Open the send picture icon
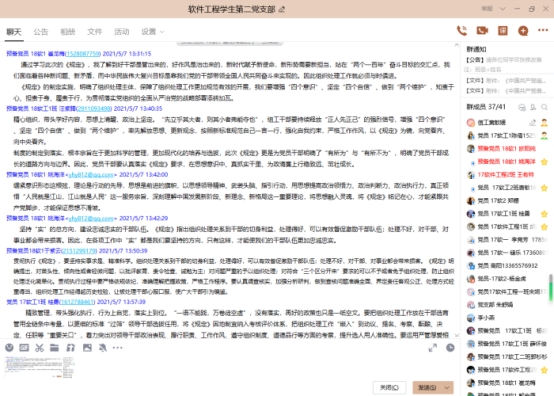This screenshot has height=396, width=554. (87, 348)
